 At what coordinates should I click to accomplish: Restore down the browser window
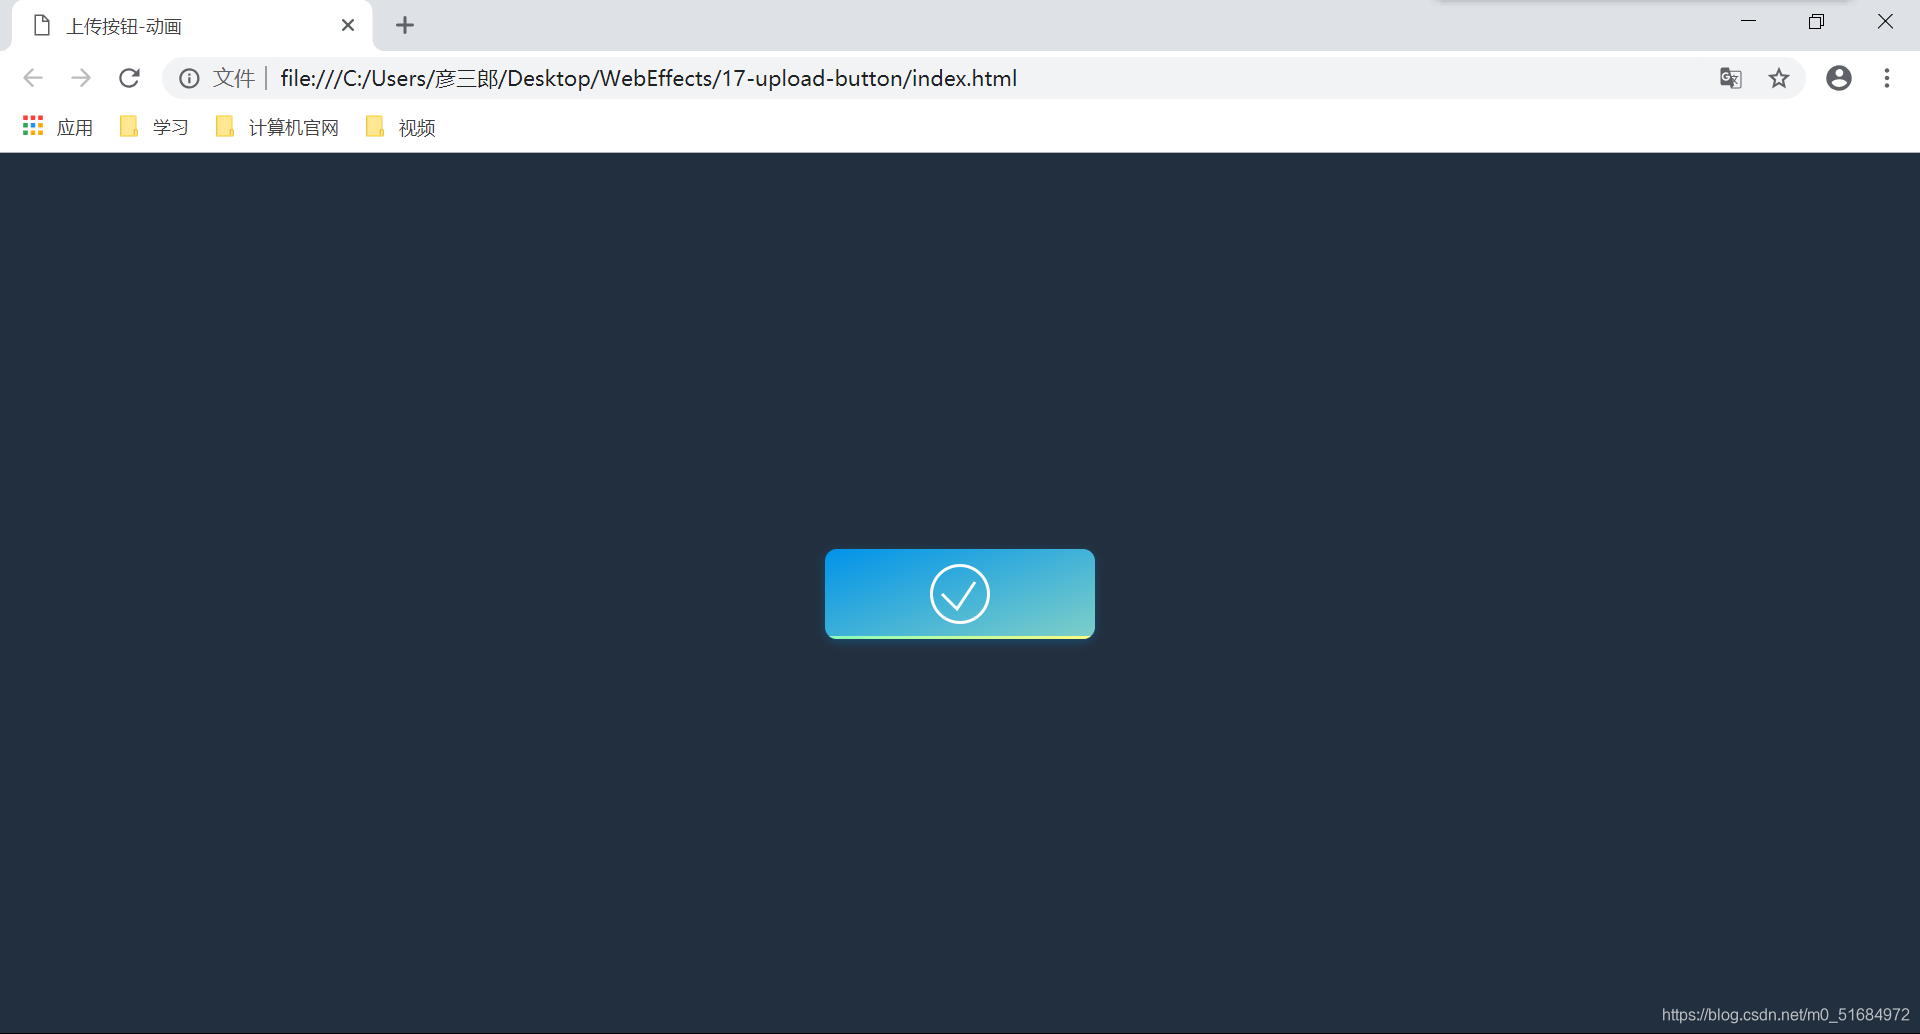tap(1816, 22)
